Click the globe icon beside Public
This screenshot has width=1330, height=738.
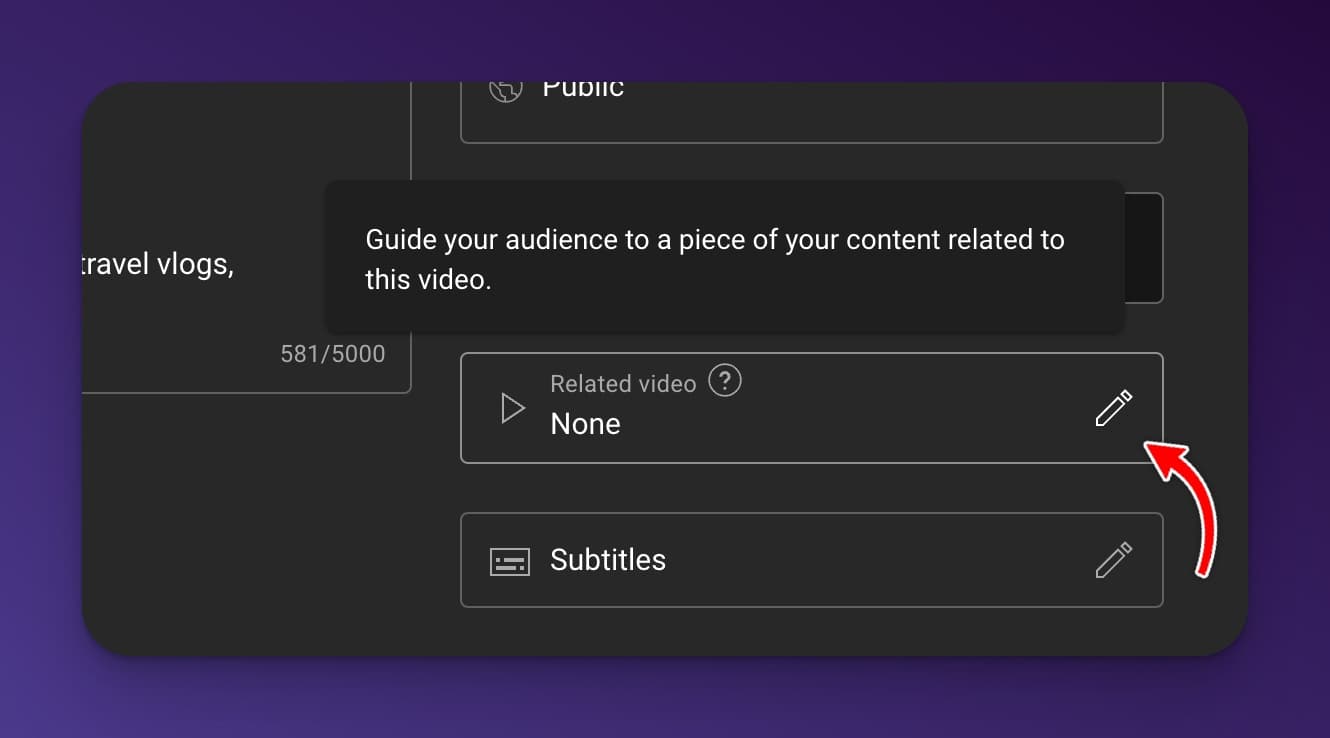506,90
